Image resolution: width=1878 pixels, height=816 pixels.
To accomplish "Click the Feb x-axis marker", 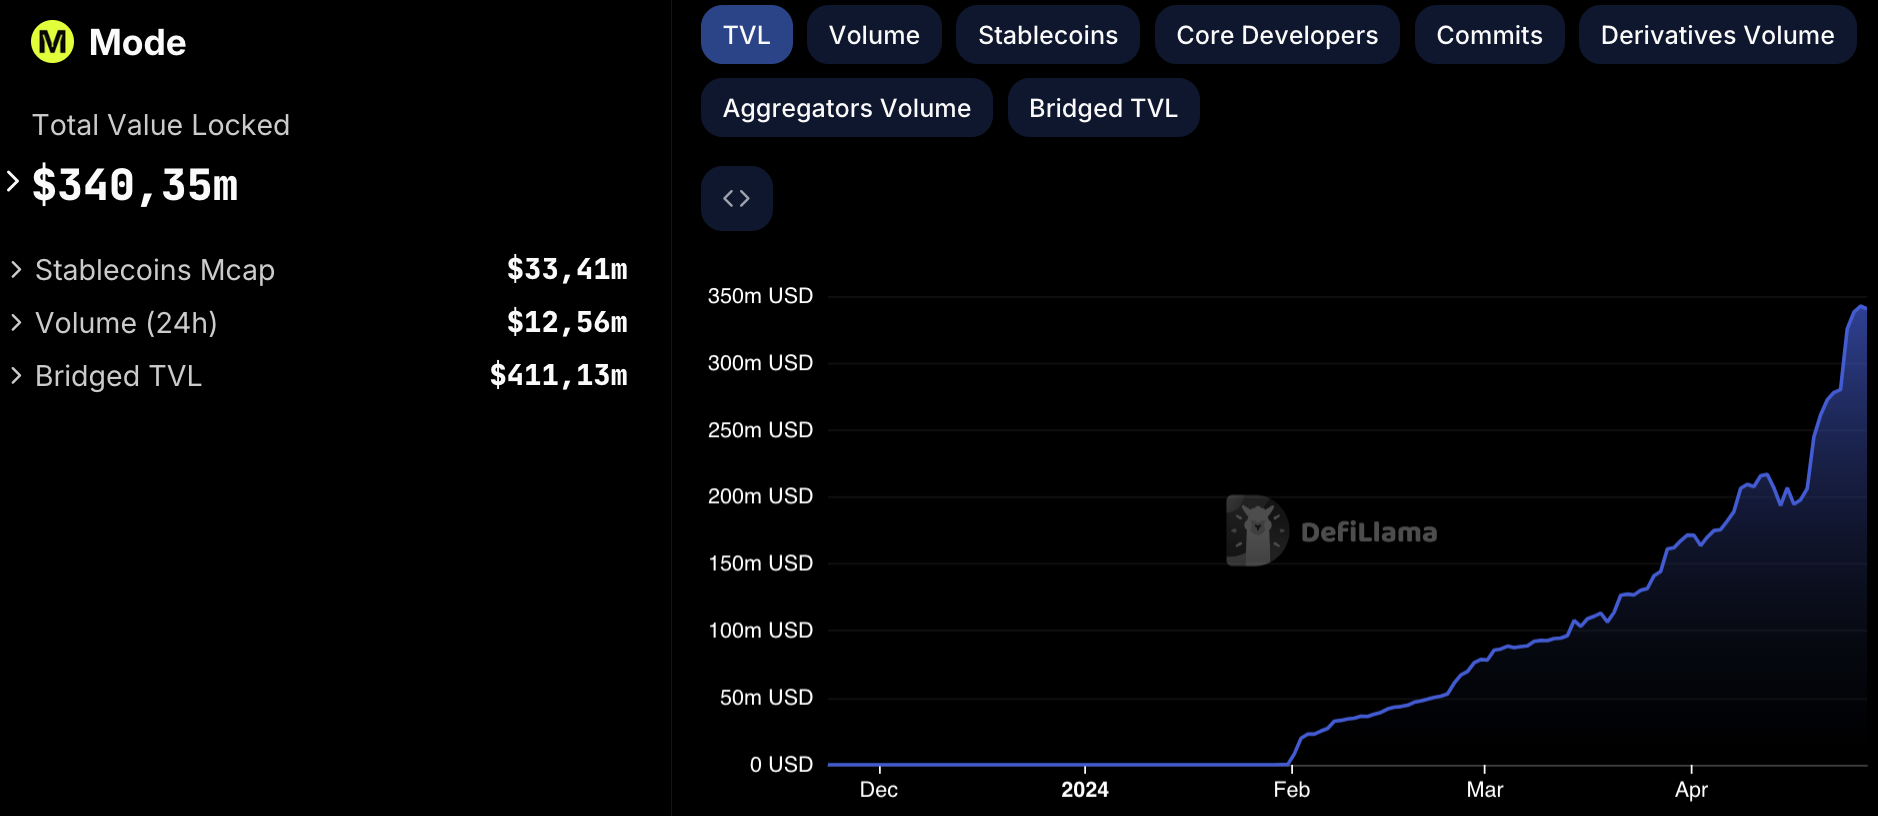I will point(1292,790).
